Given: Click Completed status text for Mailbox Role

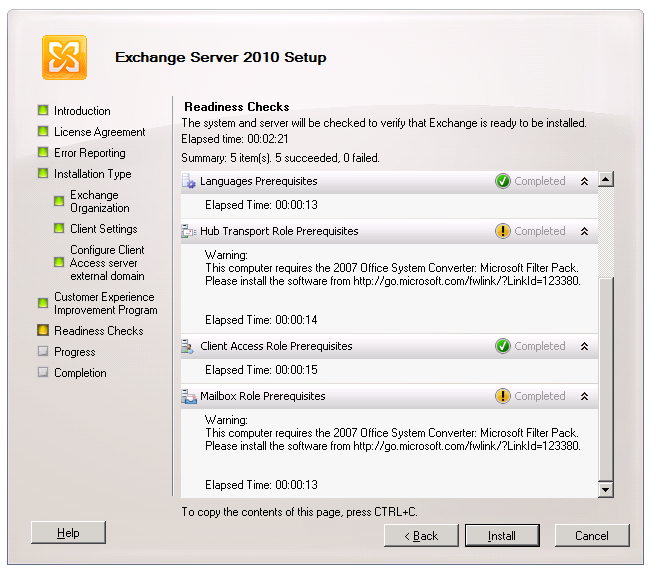Looking at the screenshot, I should tap(540, 396).
